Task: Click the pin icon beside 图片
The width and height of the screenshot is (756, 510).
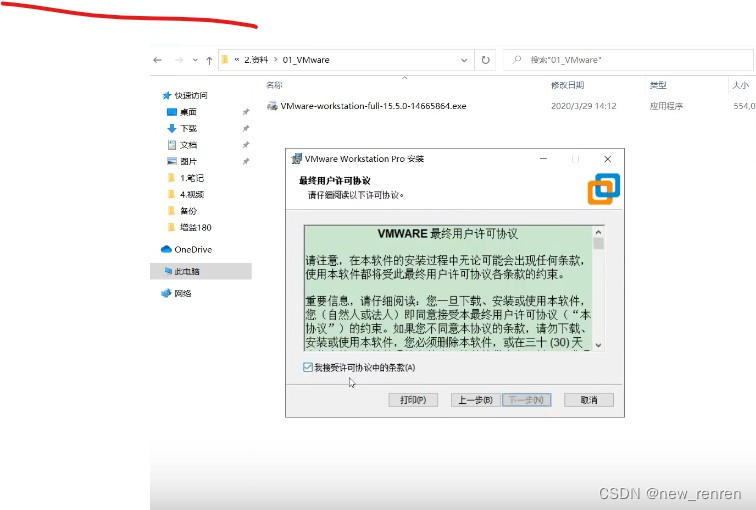Action: tap(246, 161)
